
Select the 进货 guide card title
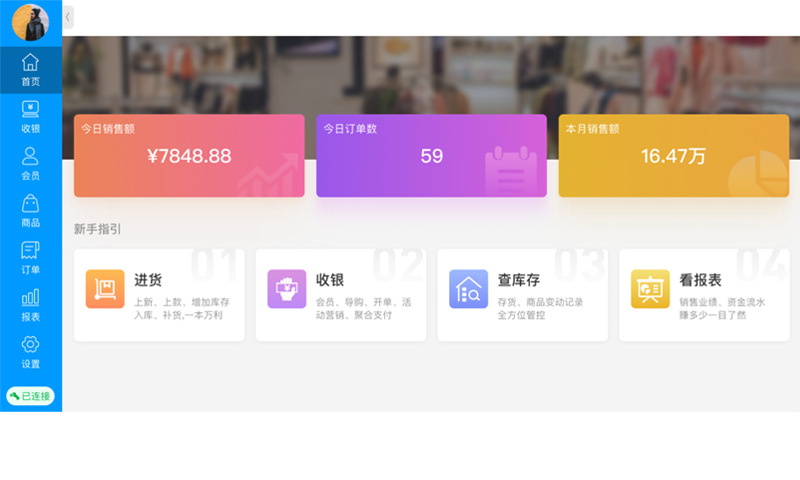(x=148, y=280)
